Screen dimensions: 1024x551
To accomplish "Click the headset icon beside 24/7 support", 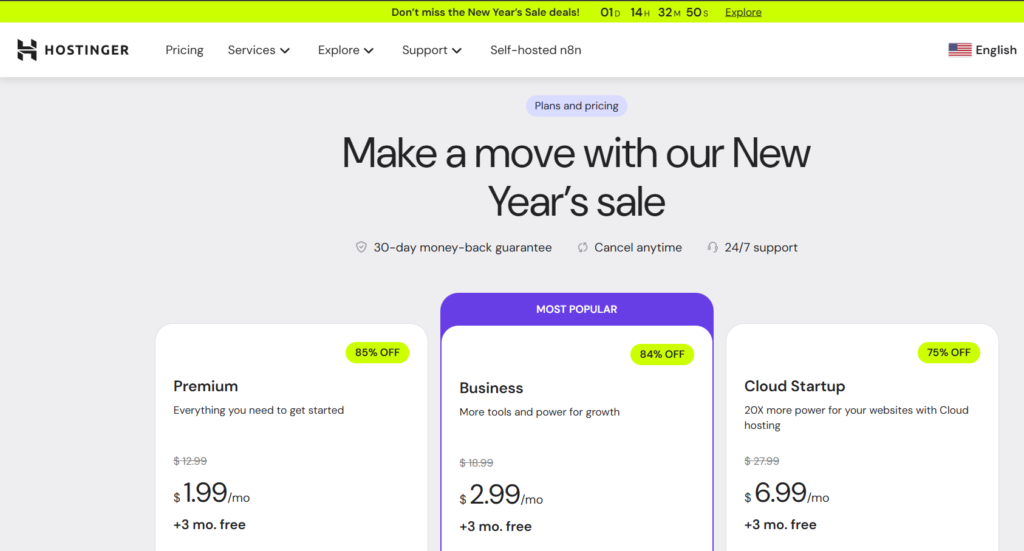I will 712,247.
